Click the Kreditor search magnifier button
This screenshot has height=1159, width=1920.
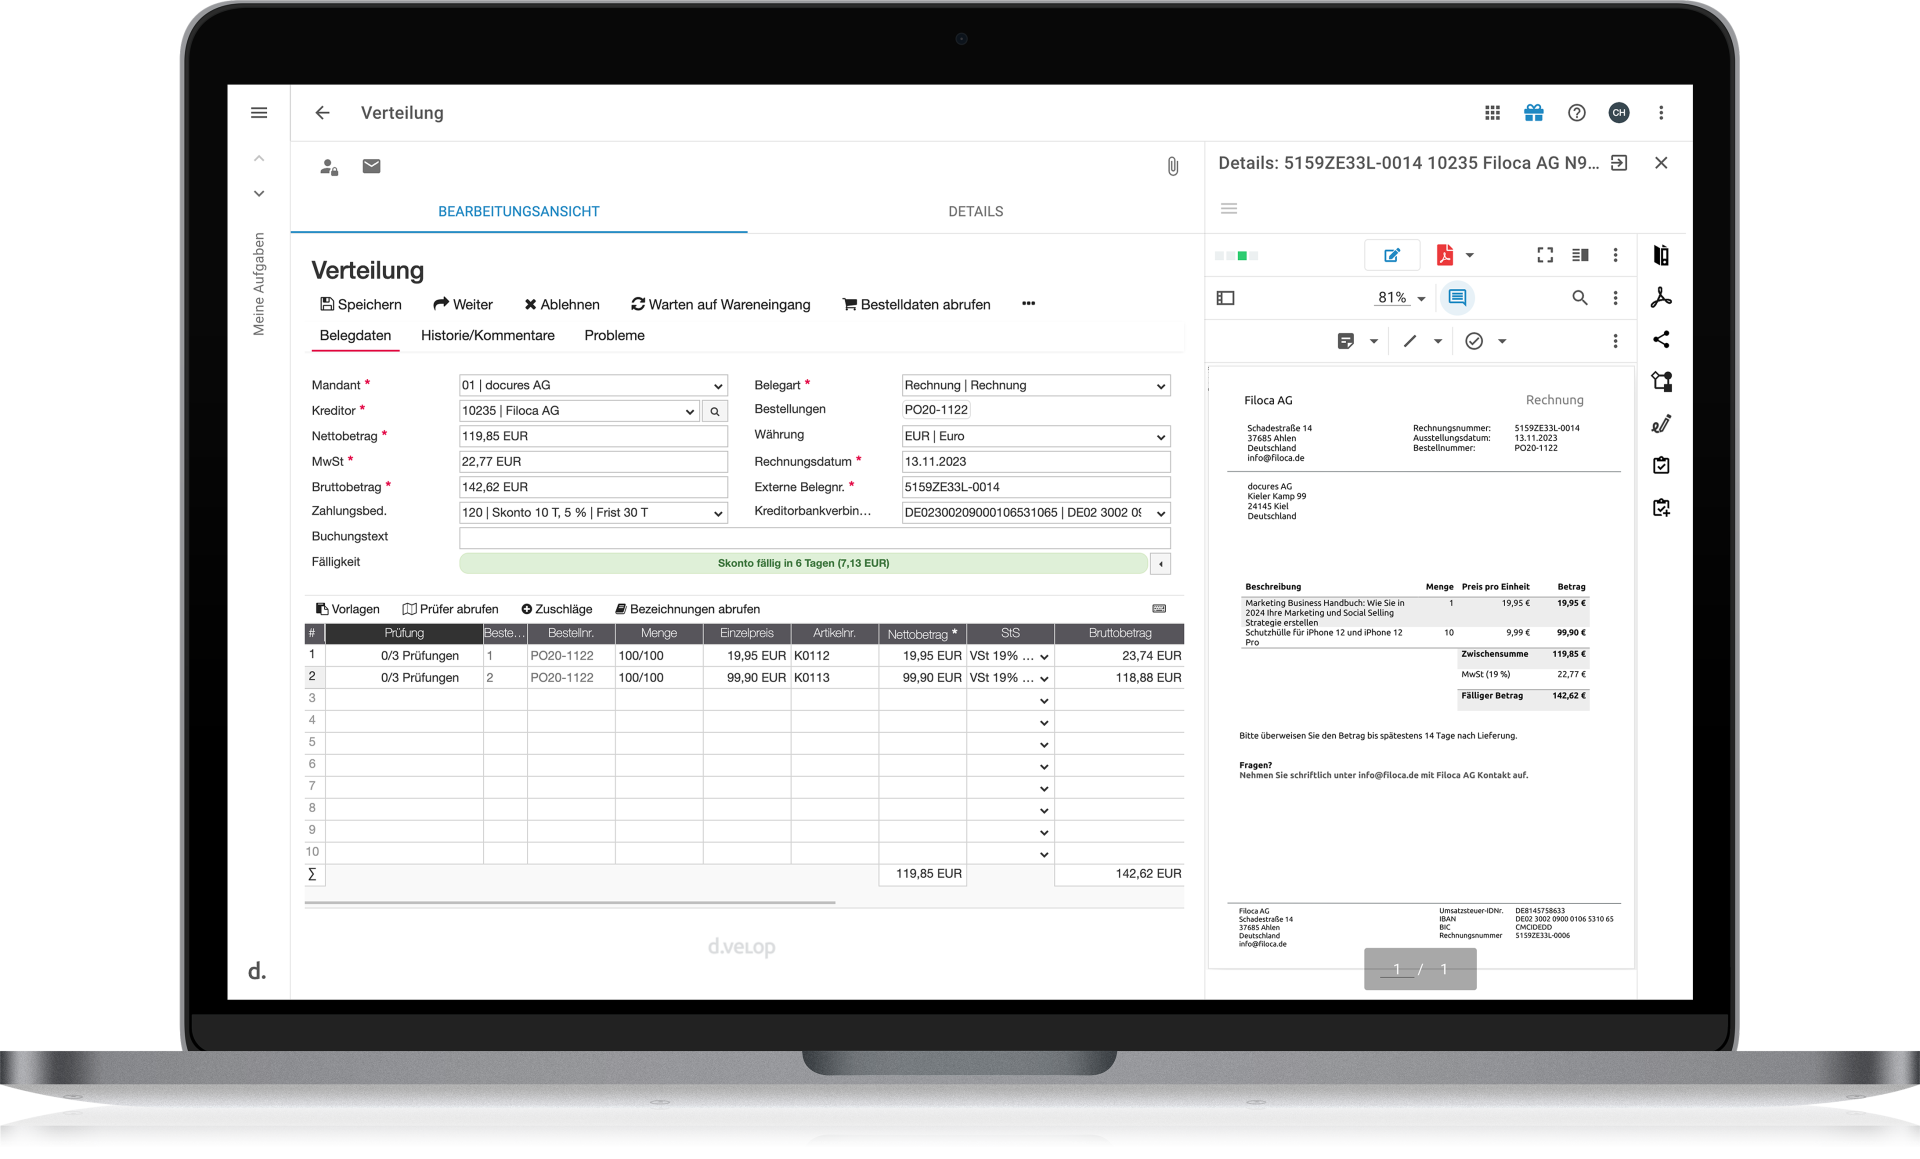[x=714, y=411]
